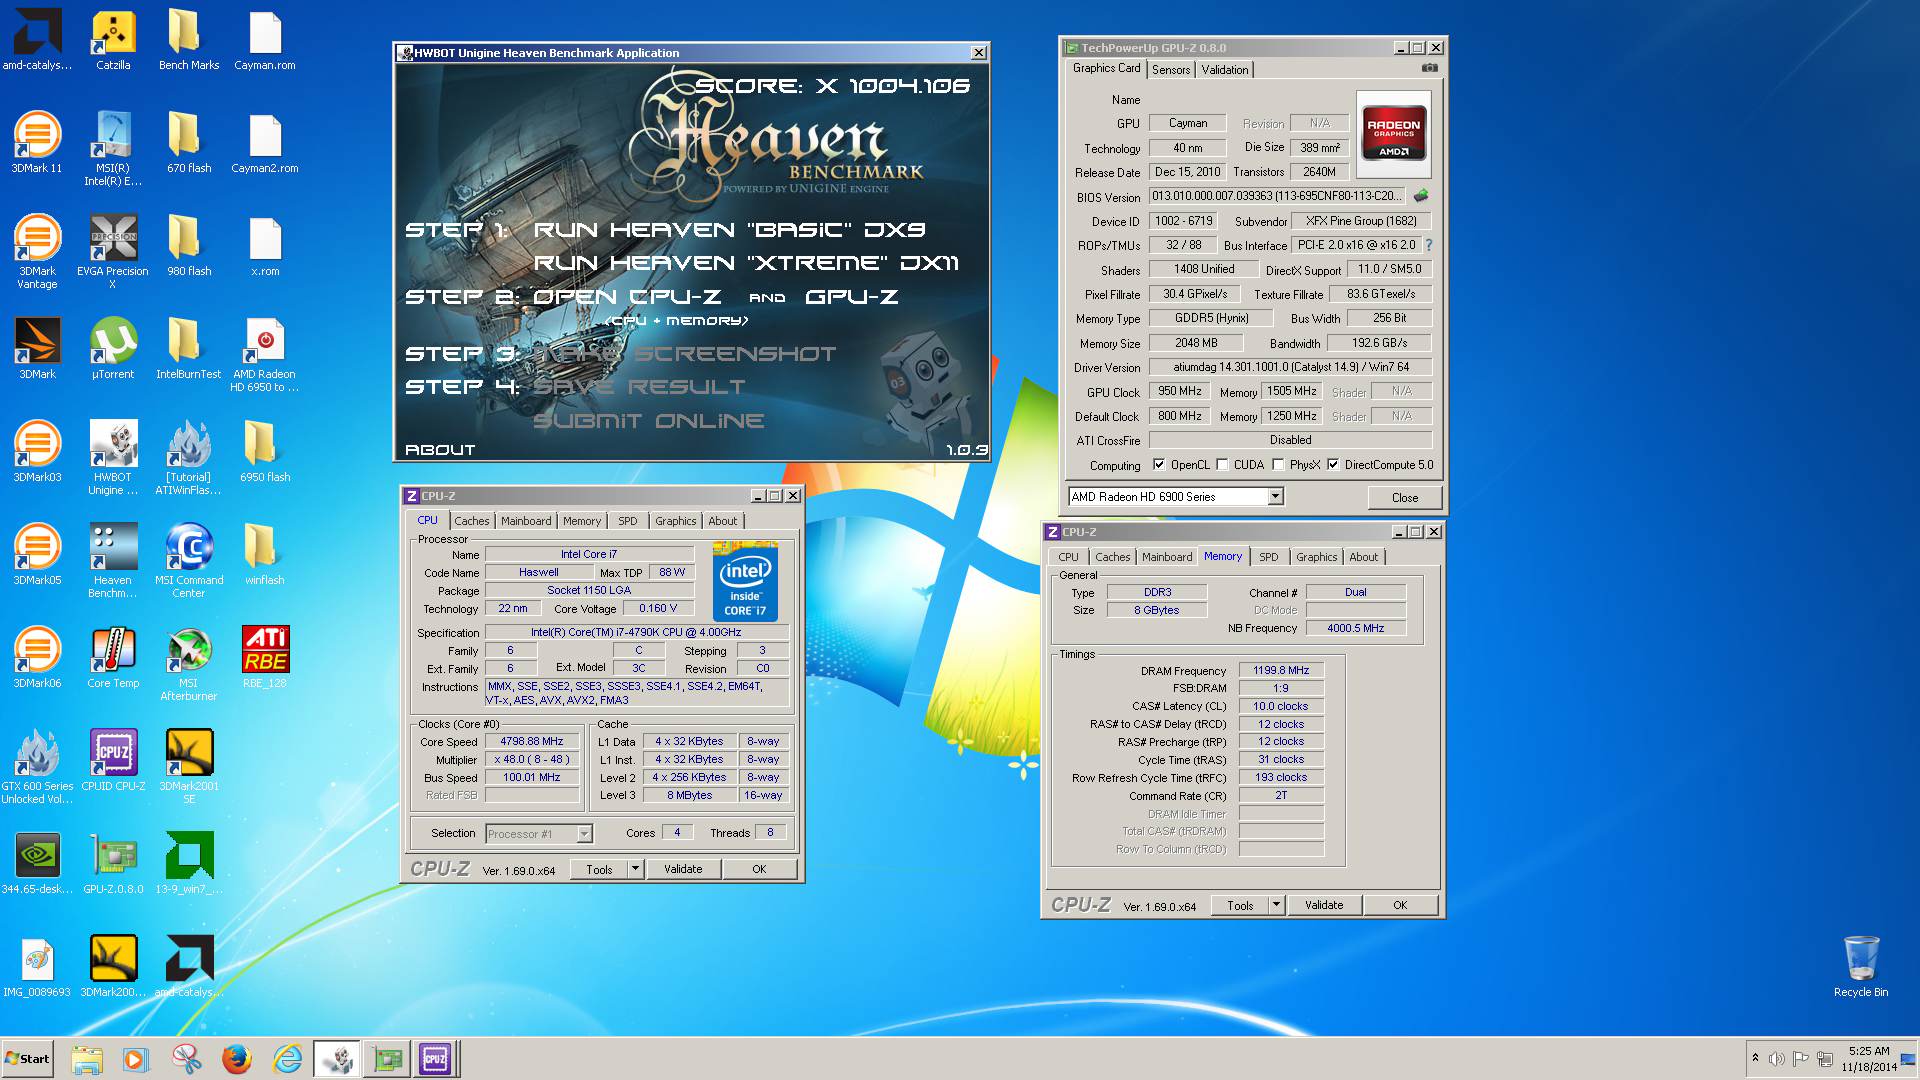Click the GPU-Z screenshot camera icon

(1430, 68)
